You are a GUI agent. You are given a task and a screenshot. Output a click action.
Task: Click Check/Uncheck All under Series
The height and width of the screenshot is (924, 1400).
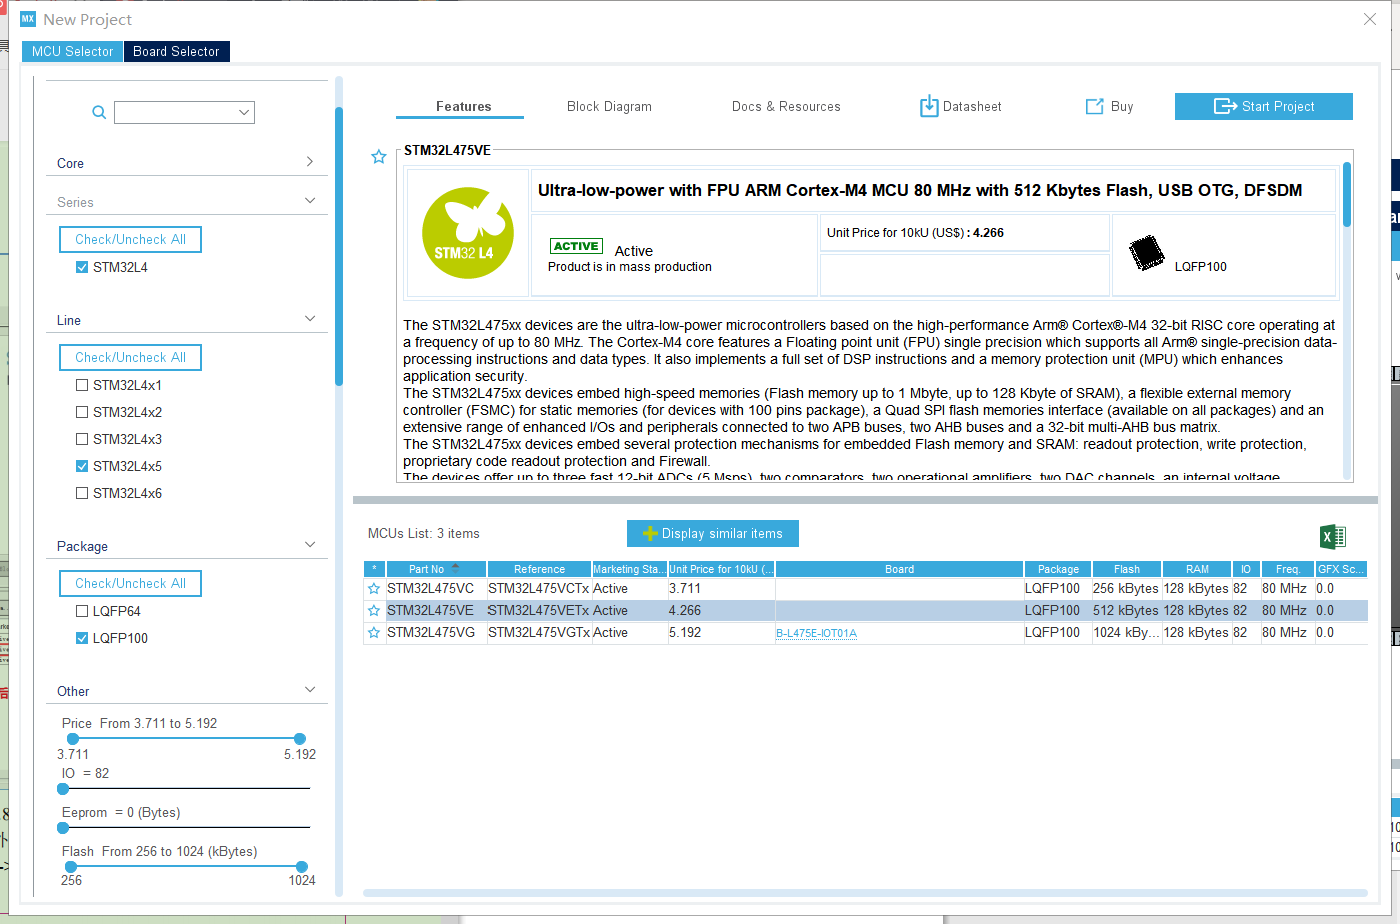pyautogui.click(x=130, y=240)
